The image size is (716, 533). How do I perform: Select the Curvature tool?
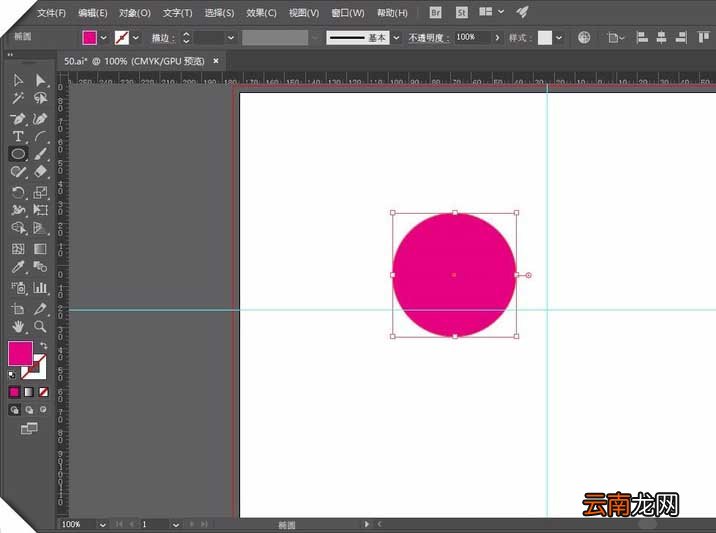point(40,119)
